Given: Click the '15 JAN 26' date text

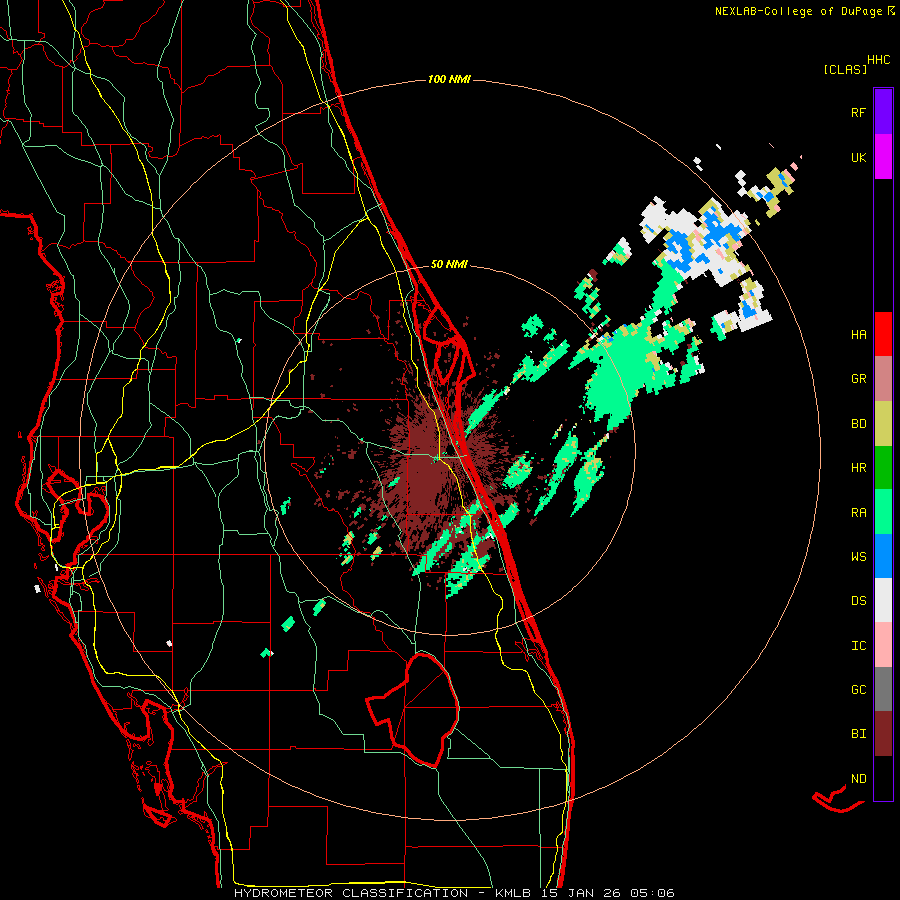Looking at the screenshot, I should pyautogui.click(x=581, y=893).
